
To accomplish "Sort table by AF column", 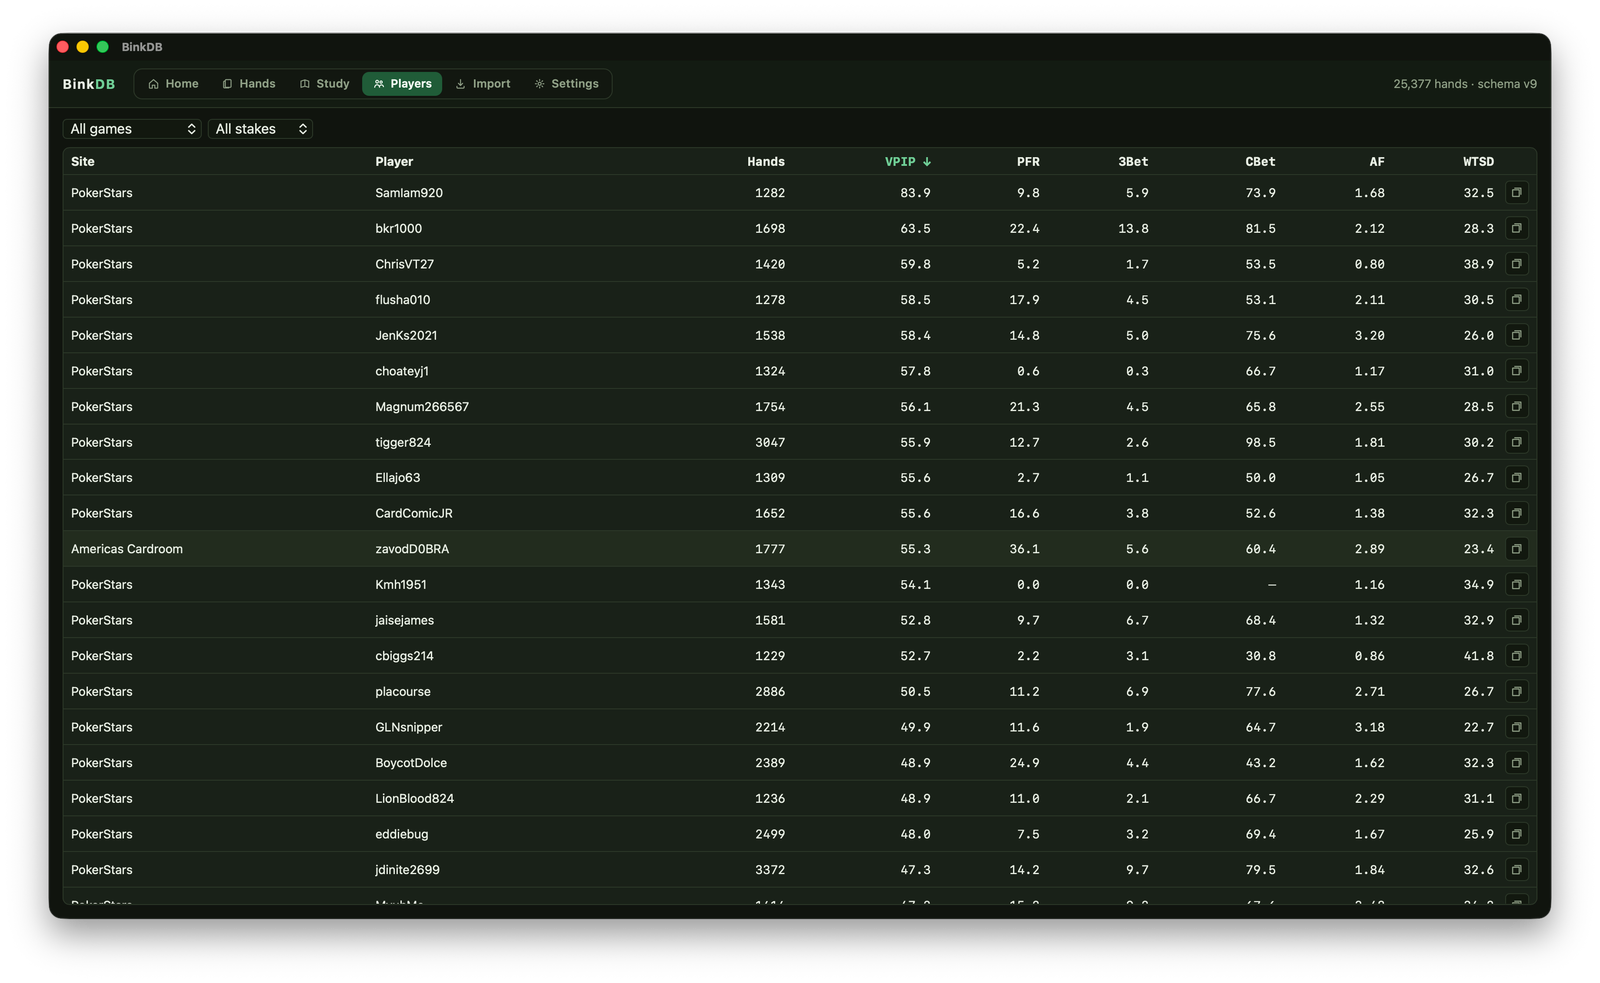I will coord(1377,161).
